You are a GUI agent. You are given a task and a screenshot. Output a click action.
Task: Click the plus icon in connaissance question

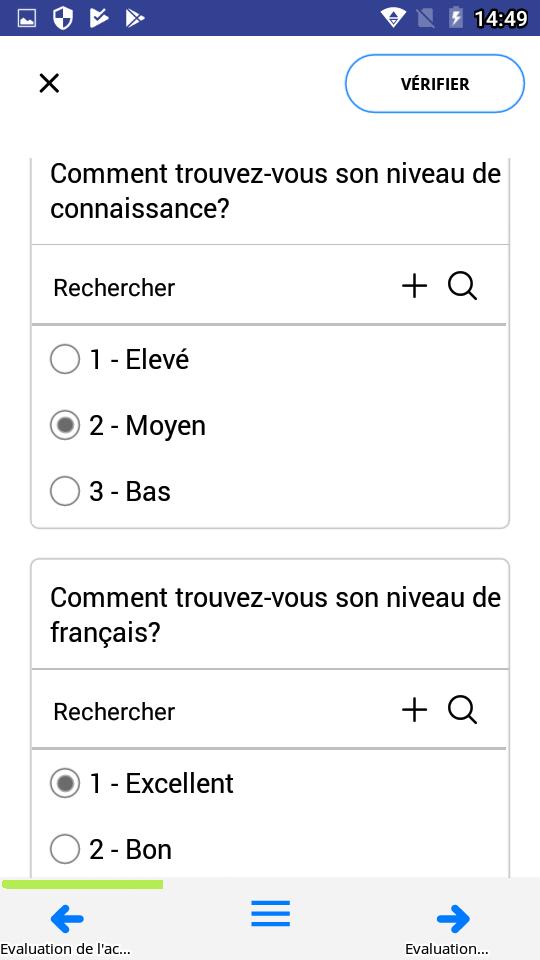(x=414, y=286)
